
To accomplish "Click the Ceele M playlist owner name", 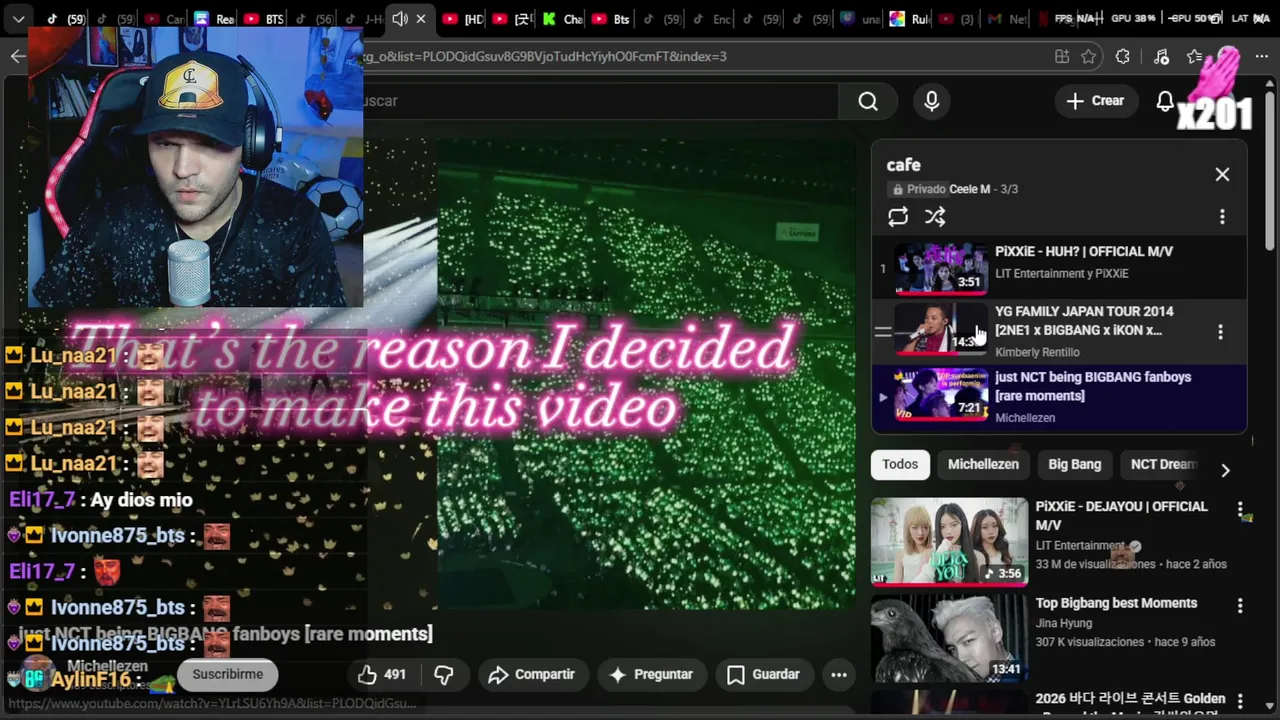I will click(x=969, y=189).
